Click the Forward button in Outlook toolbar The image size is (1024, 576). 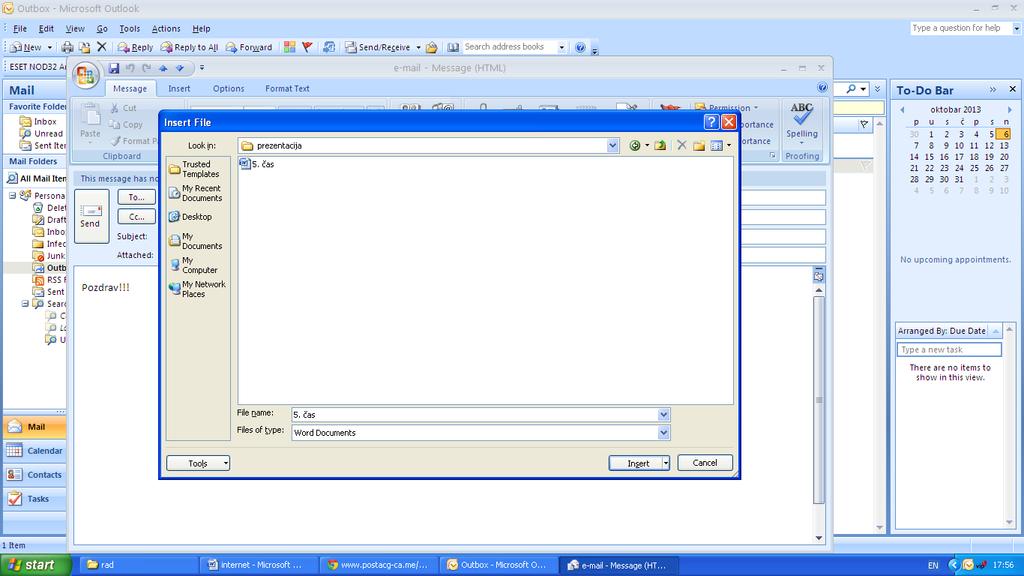click(x=249, y=47)
